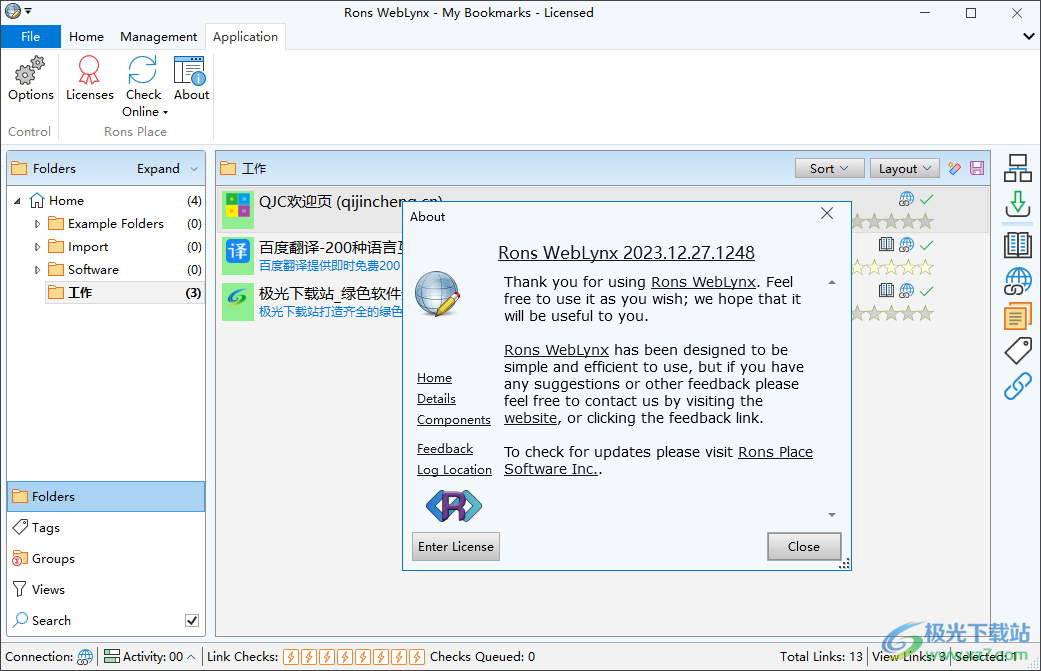Screen dimensions: 1041x671
Task: Open the open-book icon in right sidebar
Action: 1018,244
